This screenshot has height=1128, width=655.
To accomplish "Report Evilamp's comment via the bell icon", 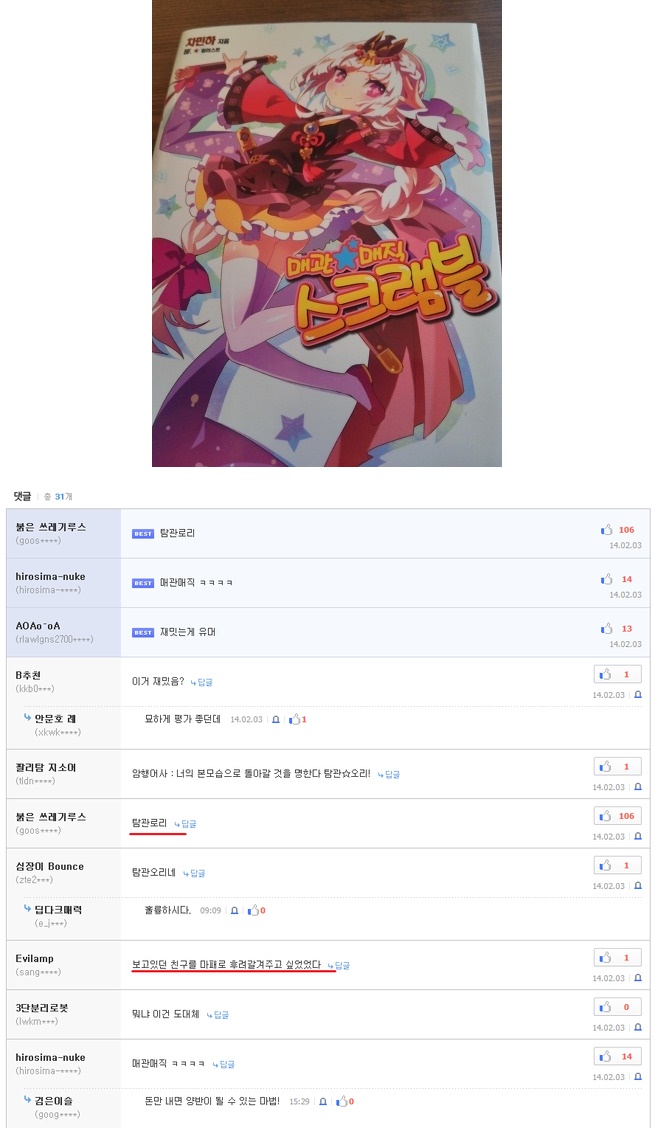I will click(638, 978).
